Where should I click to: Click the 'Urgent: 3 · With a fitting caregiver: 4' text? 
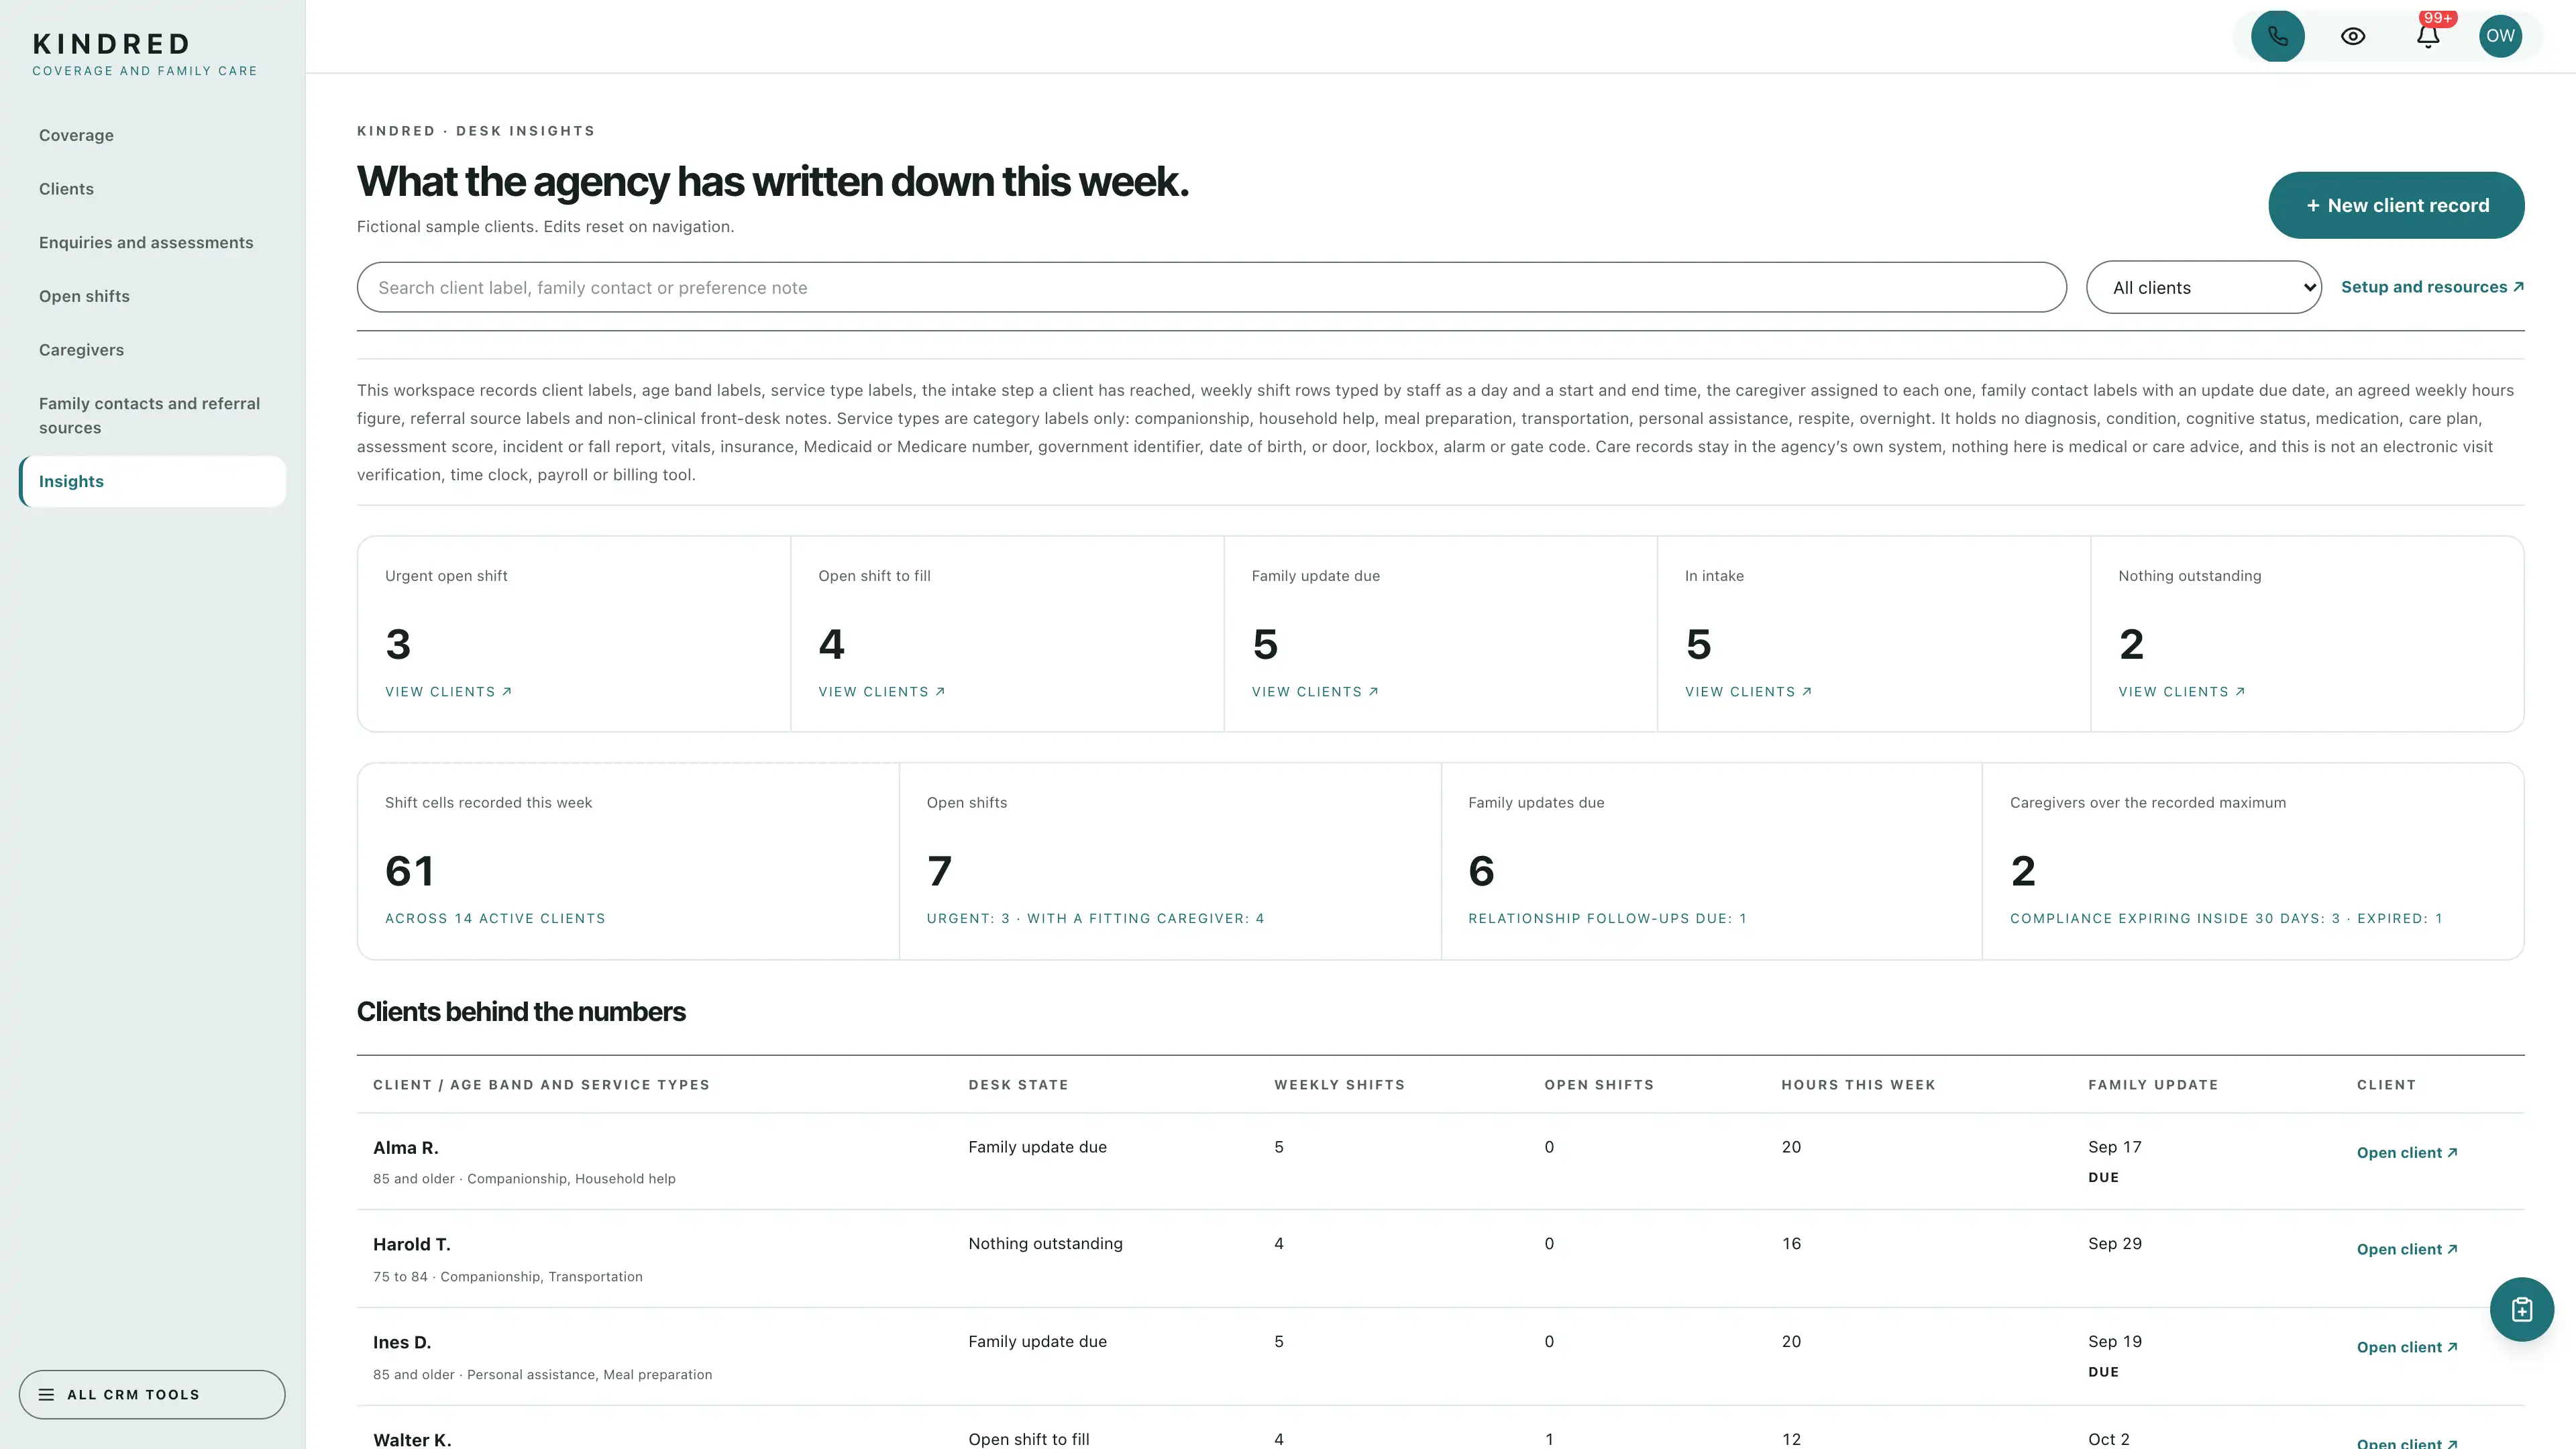(x=1095, y=919)
